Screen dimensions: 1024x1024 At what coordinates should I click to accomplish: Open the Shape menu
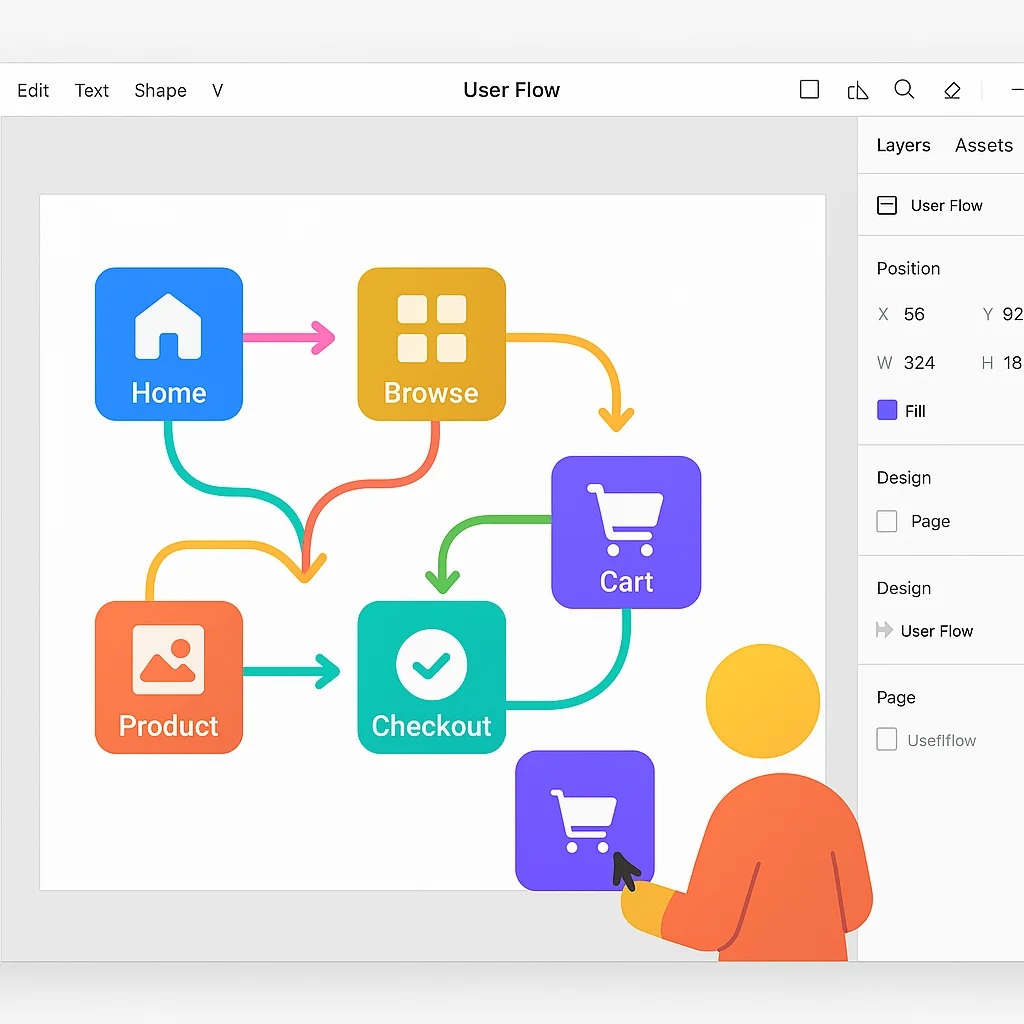tap(160, 90)
